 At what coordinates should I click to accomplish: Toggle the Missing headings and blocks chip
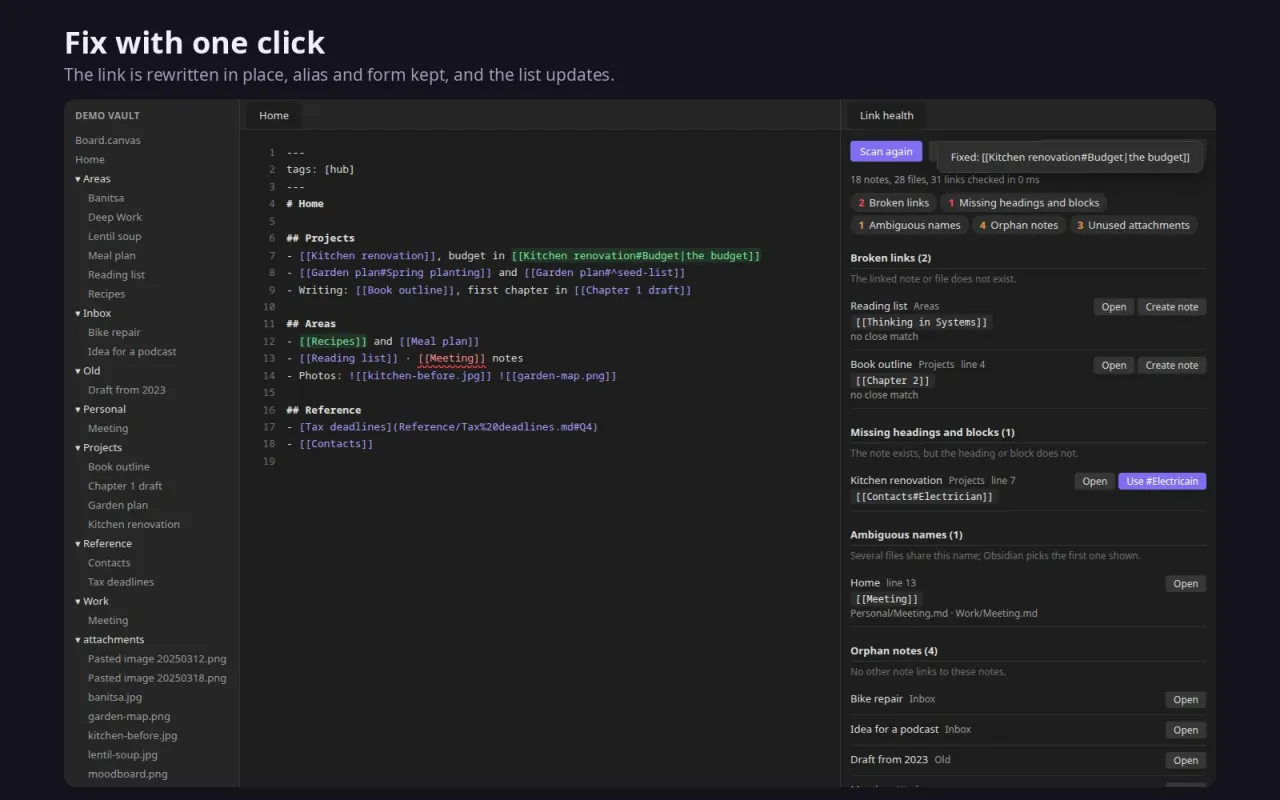pos(1023,202)
